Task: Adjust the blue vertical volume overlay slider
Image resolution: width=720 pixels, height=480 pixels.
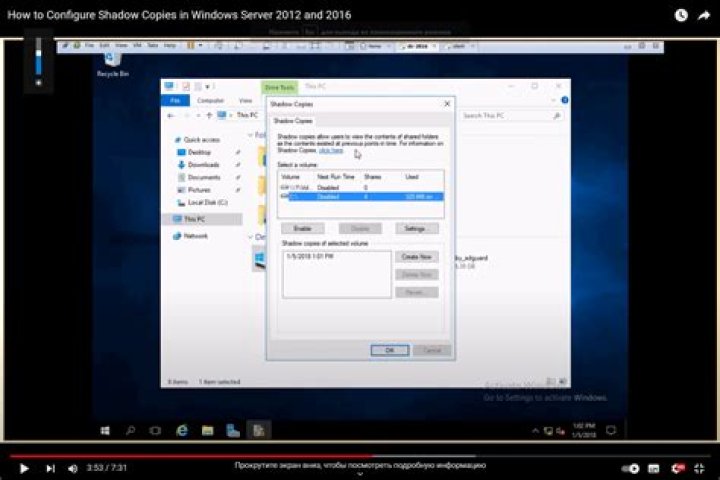Action: tap(39, 56)
